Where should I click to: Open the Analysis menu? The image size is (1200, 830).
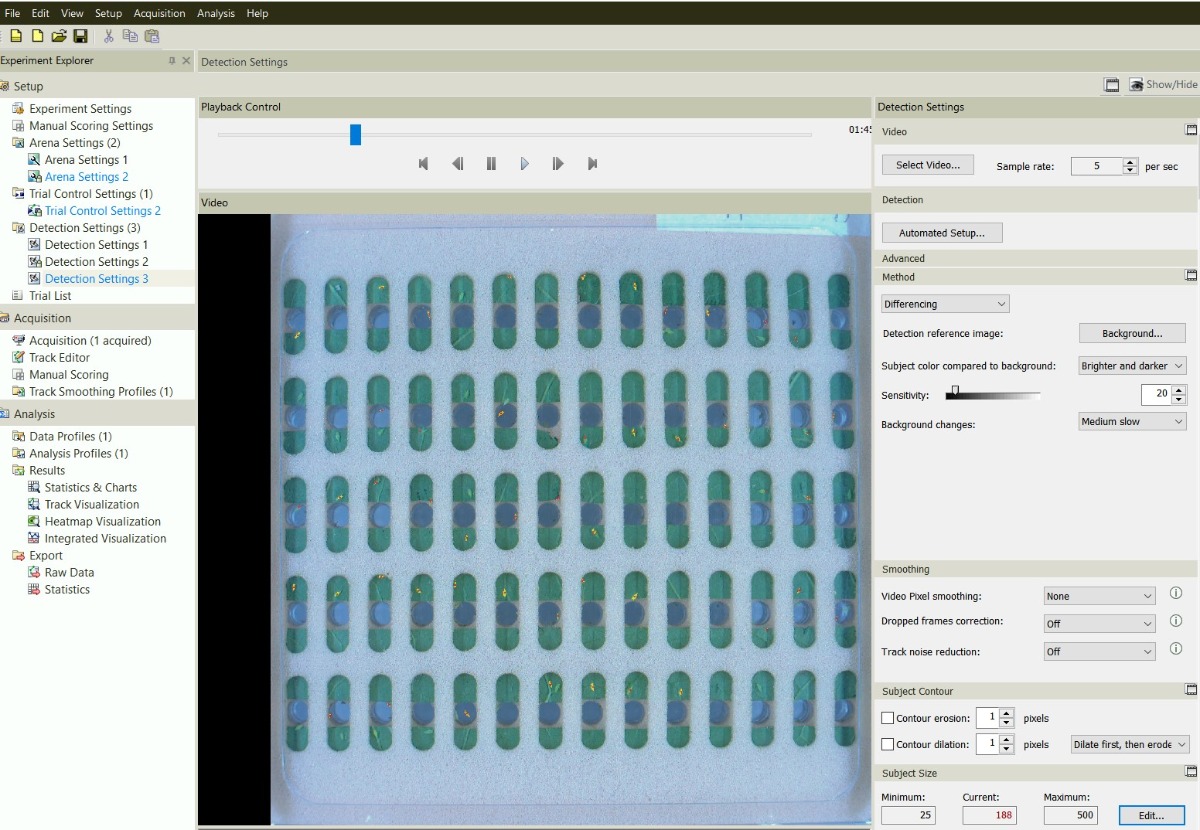click(216, 13)
